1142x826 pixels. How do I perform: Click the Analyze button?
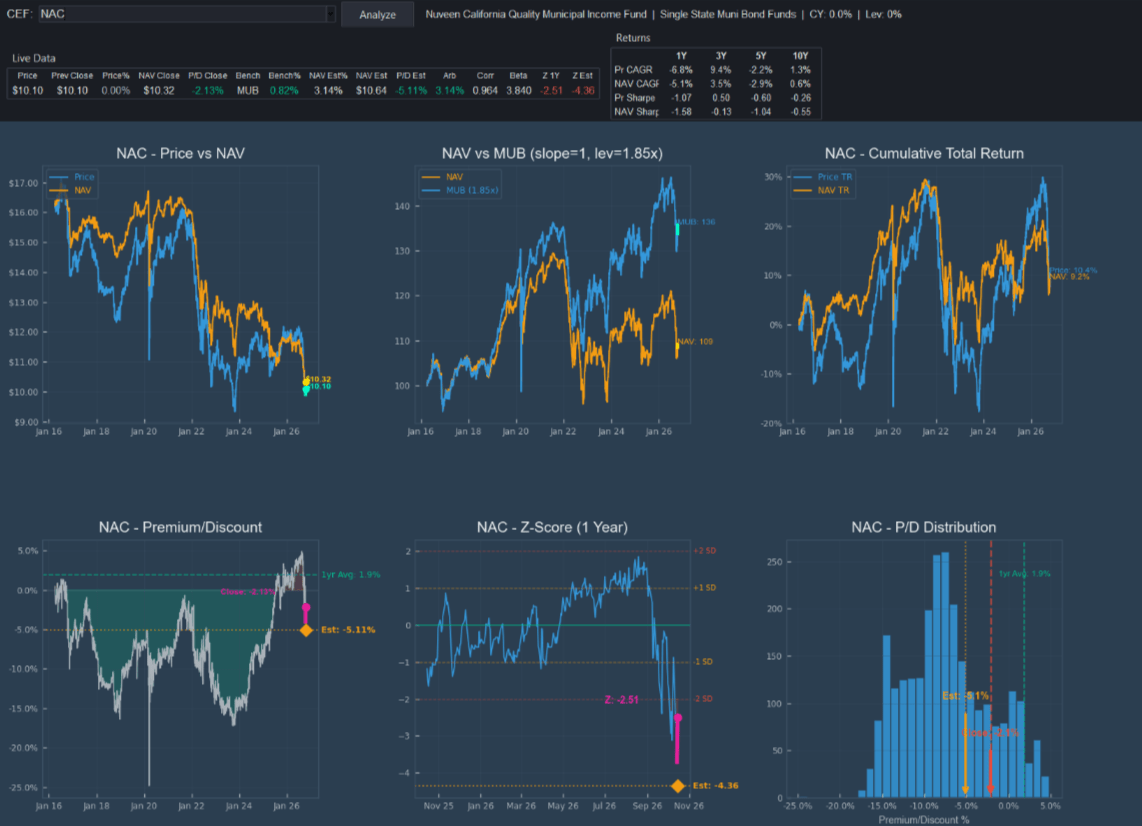[x=377, y=15]
